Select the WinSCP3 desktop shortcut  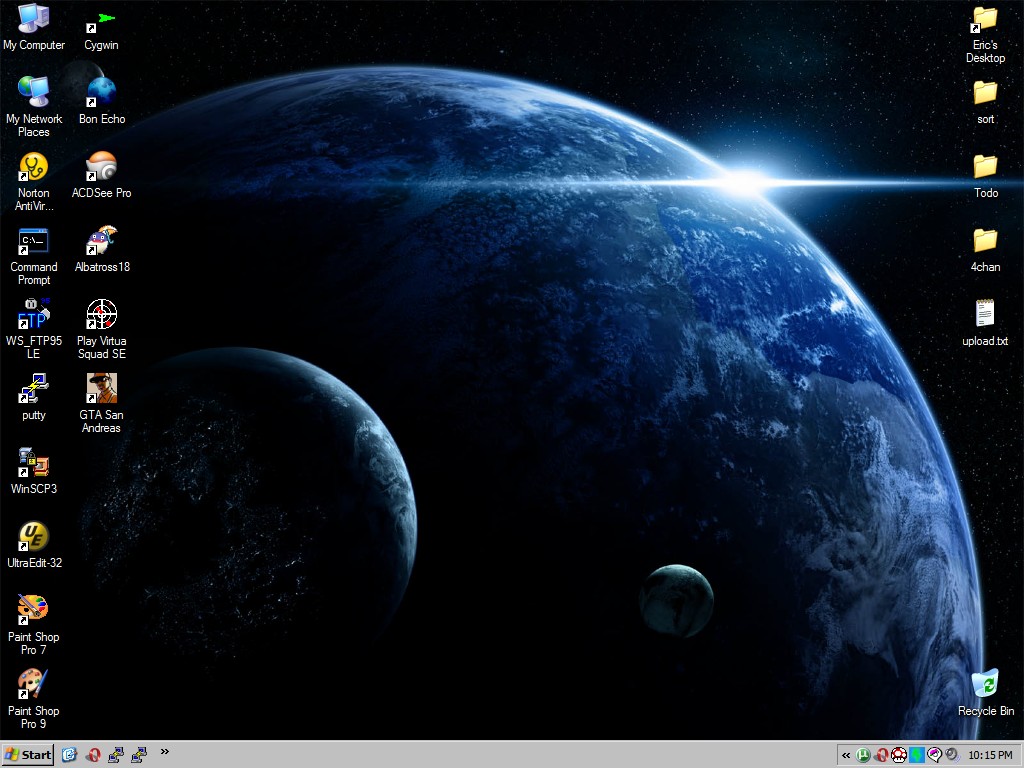(34, 471)
